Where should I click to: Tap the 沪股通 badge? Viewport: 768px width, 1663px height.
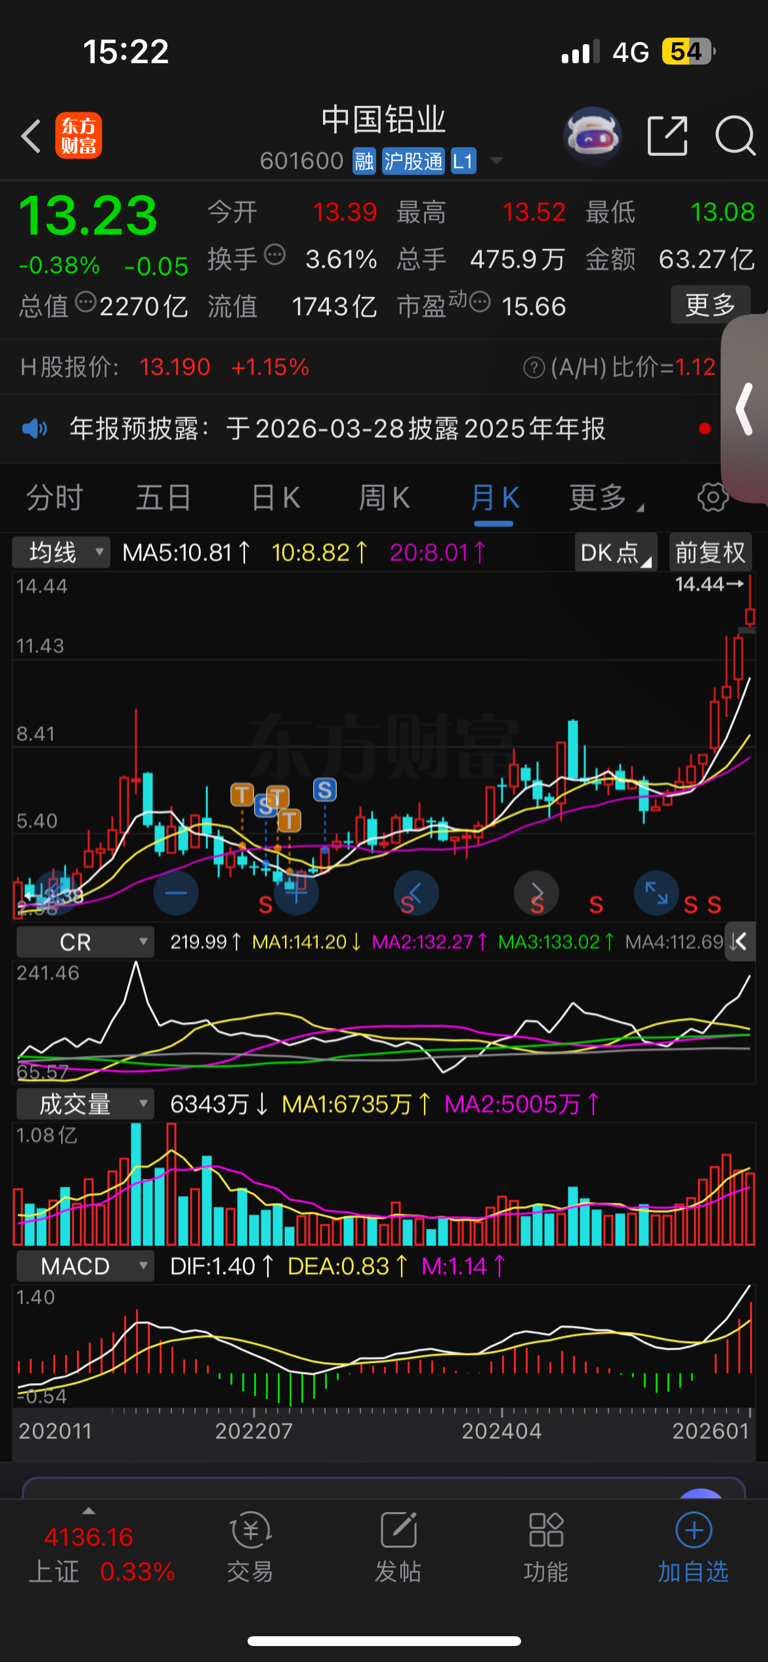point(413,161)
